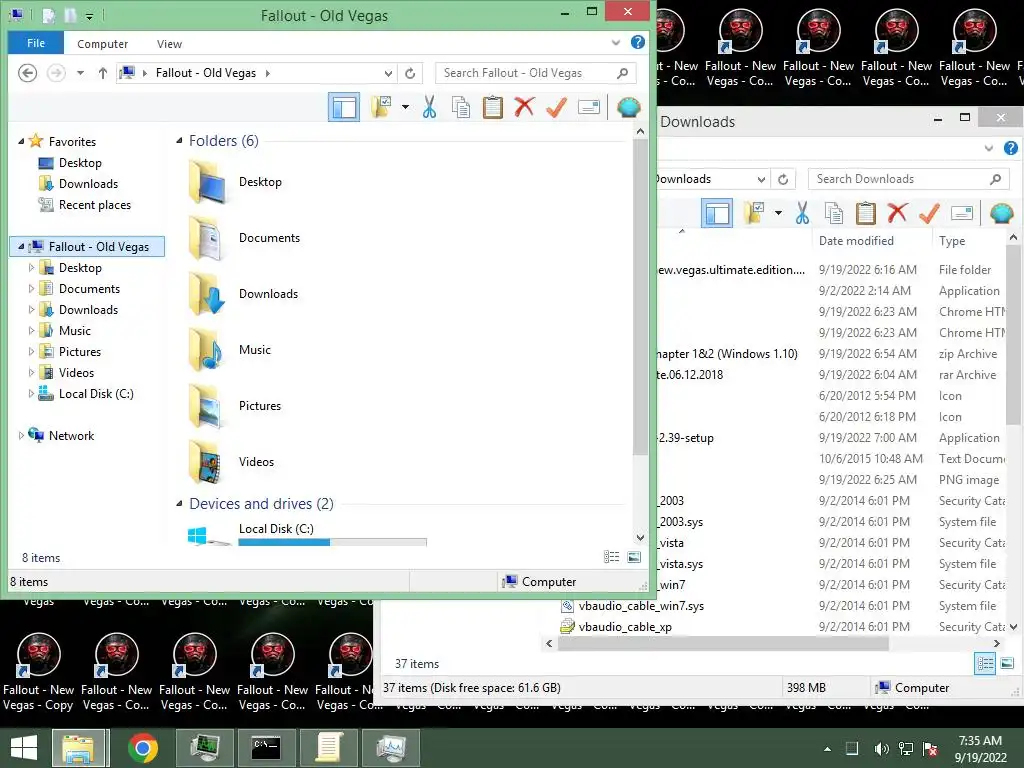
Task: Select Downloads under Favorites
Action: [88, 184]
